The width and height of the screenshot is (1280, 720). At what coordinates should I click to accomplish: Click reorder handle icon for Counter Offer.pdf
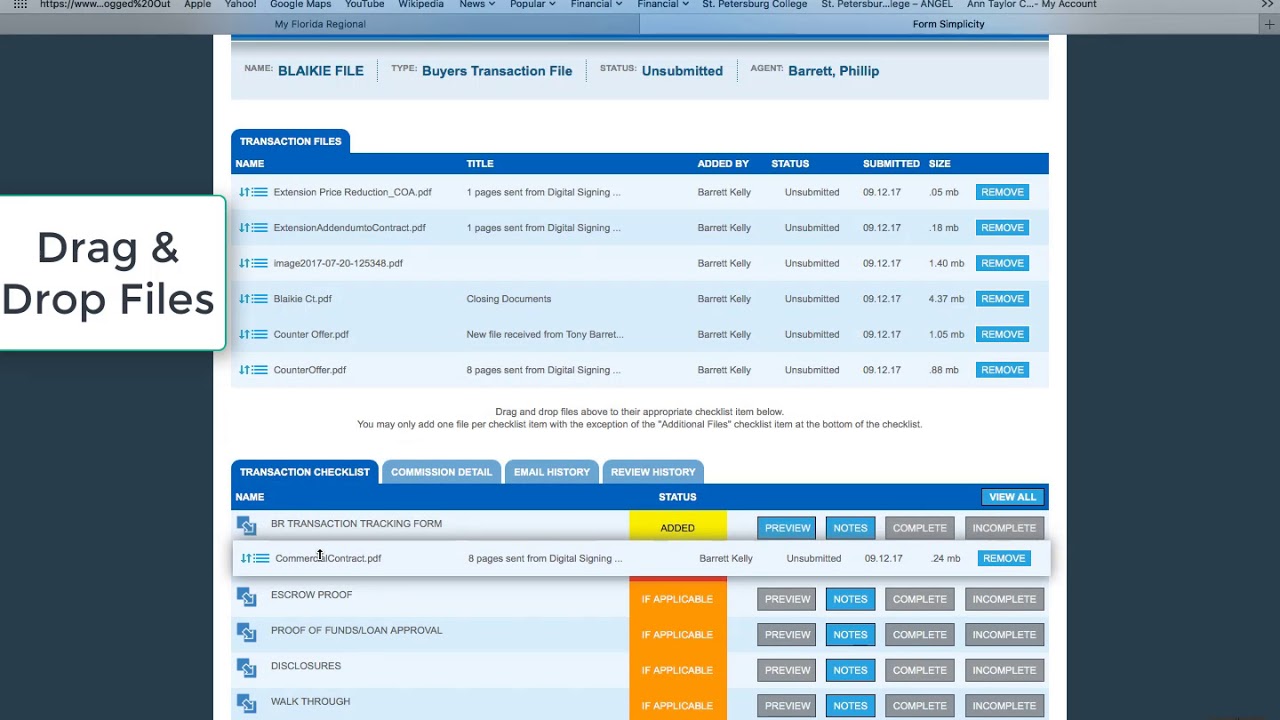point(253,334)
